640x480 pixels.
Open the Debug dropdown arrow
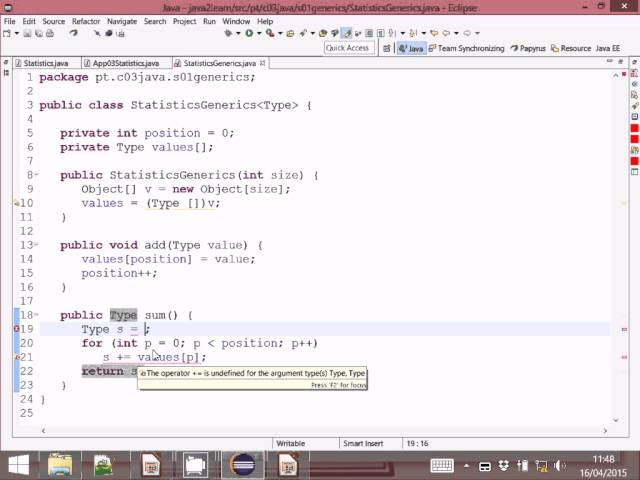pyautogui.click(x=238, y=33)
